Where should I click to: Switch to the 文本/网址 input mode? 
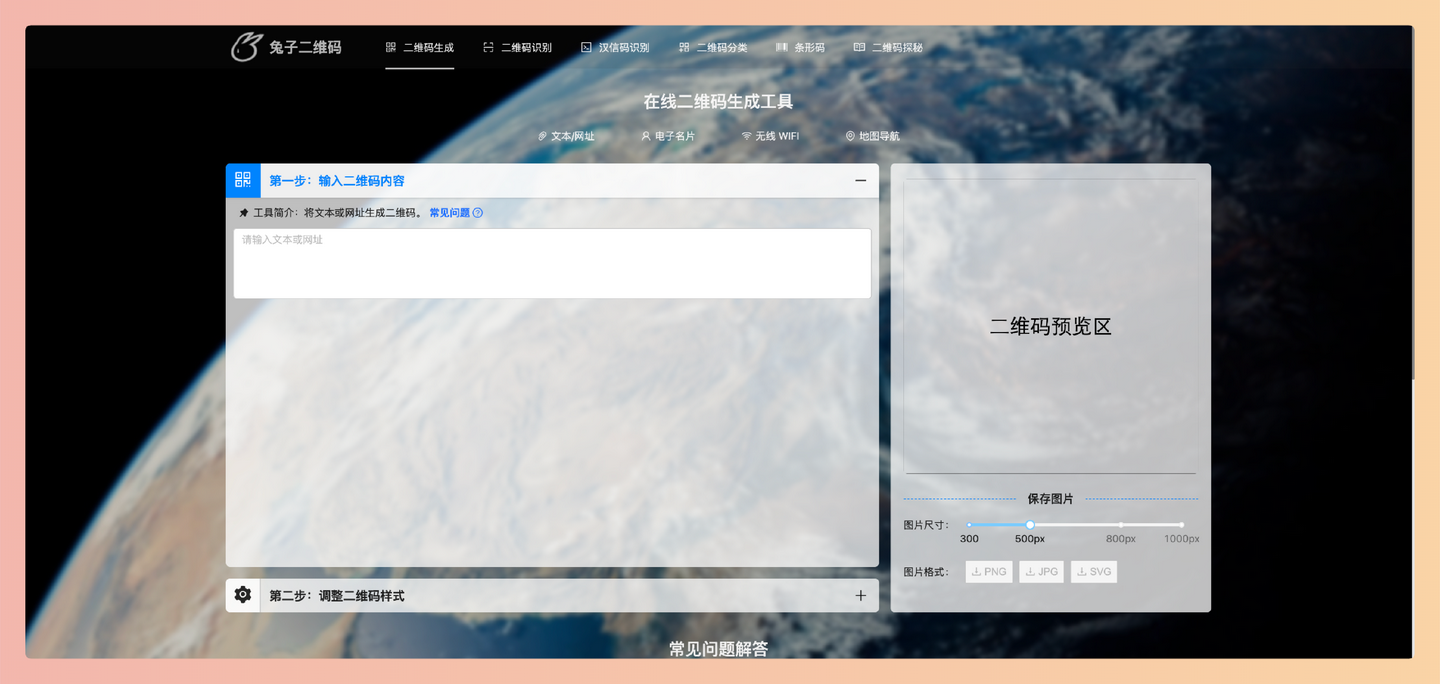click(566, 135)
